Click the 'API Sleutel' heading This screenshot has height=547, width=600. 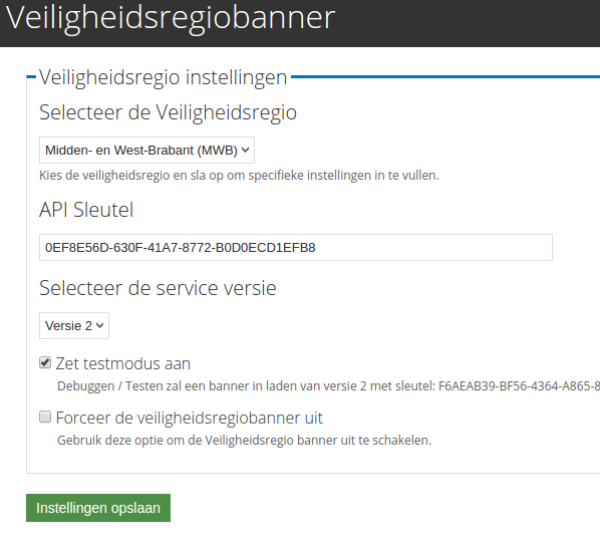(x=86, y=209)
